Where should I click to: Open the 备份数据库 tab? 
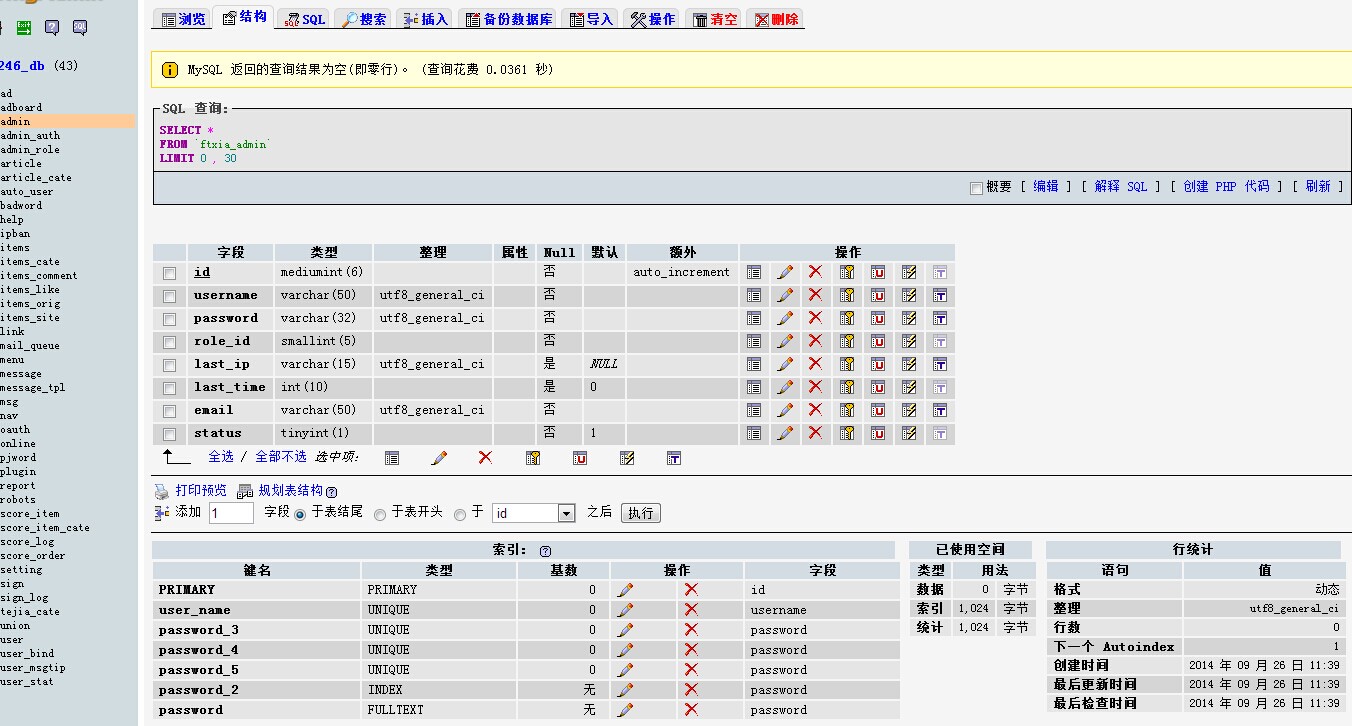point(508,19)
